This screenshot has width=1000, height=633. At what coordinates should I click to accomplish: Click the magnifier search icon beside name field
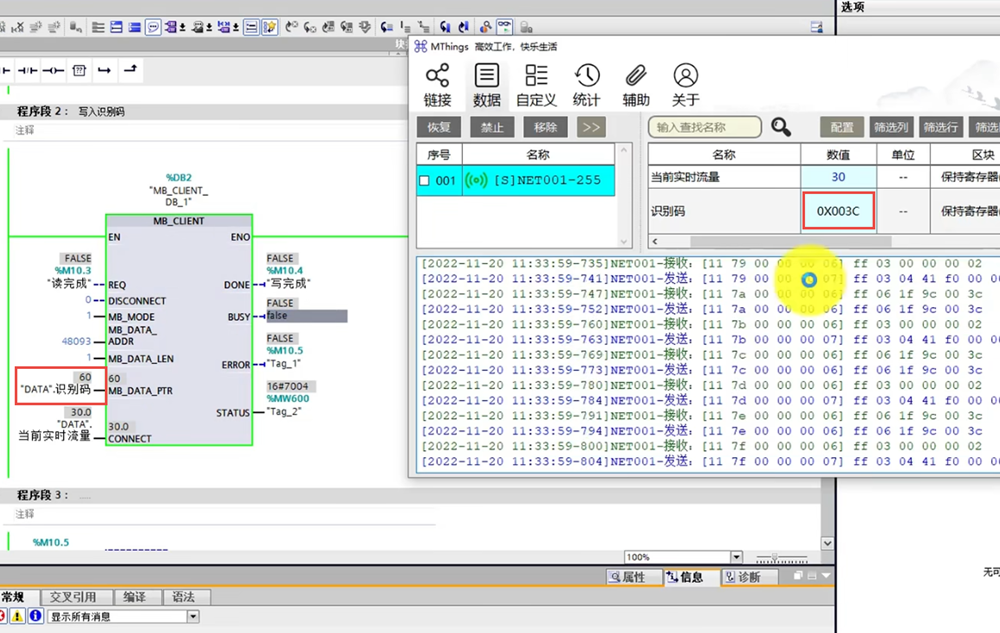(781, 127)
